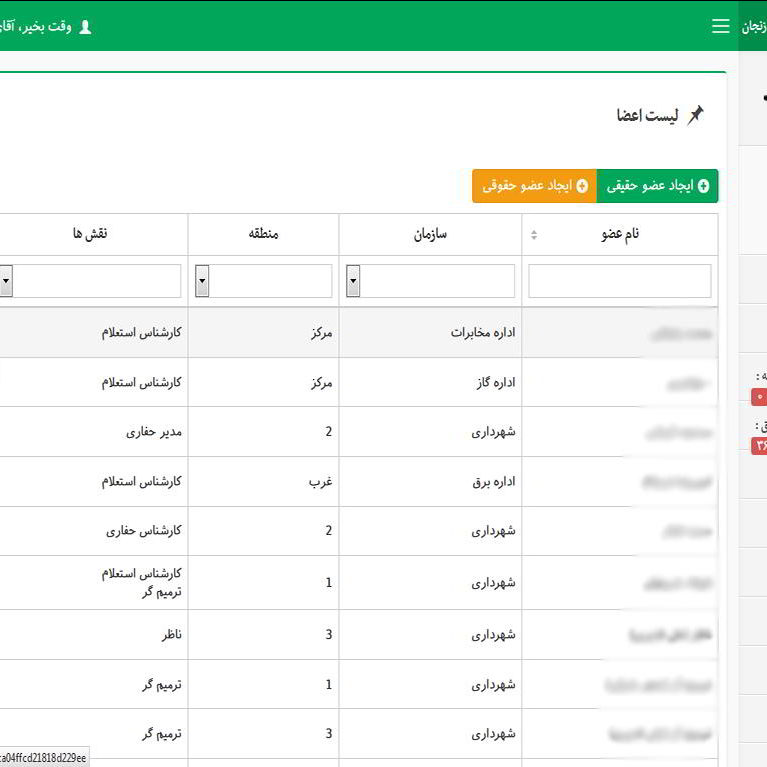The image size is (767, 767).
Task: Click the منطقه column header
Action: pyautogui.click(x=263, y=234)
